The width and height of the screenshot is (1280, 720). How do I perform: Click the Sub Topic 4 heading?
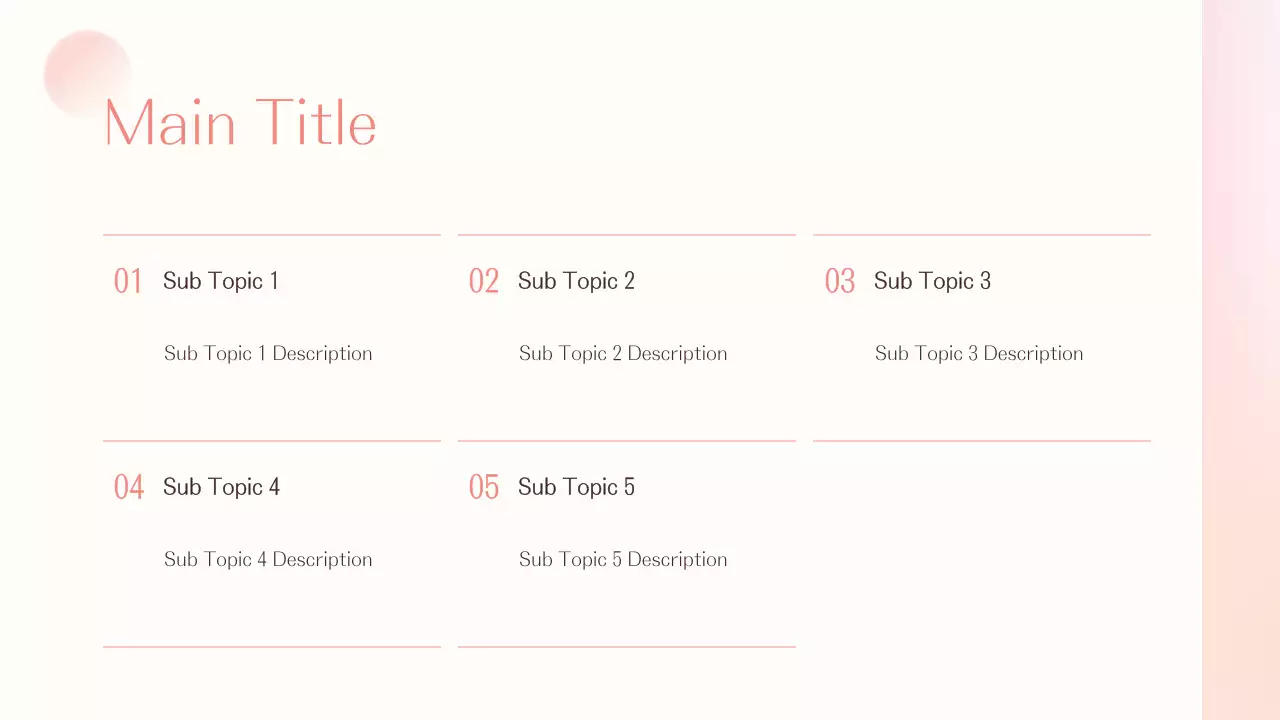[x=221, y=487]
